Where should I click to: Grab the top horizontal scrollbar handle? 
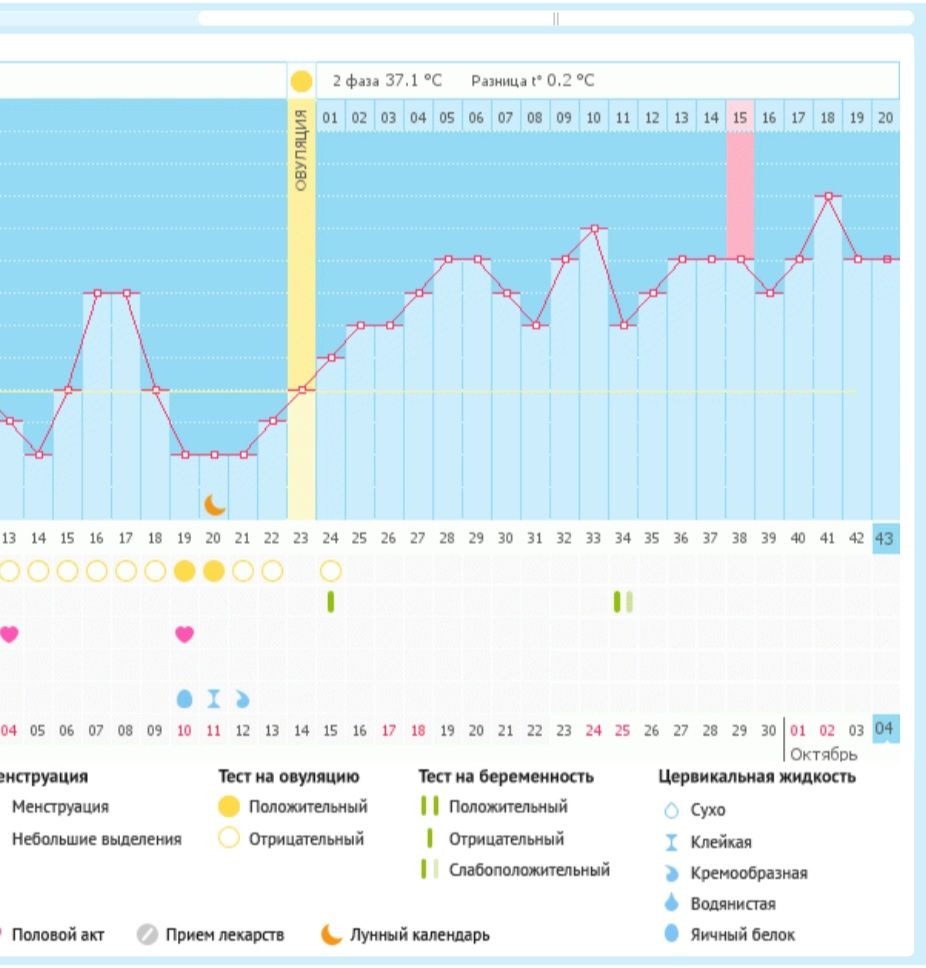click(555, 18)
